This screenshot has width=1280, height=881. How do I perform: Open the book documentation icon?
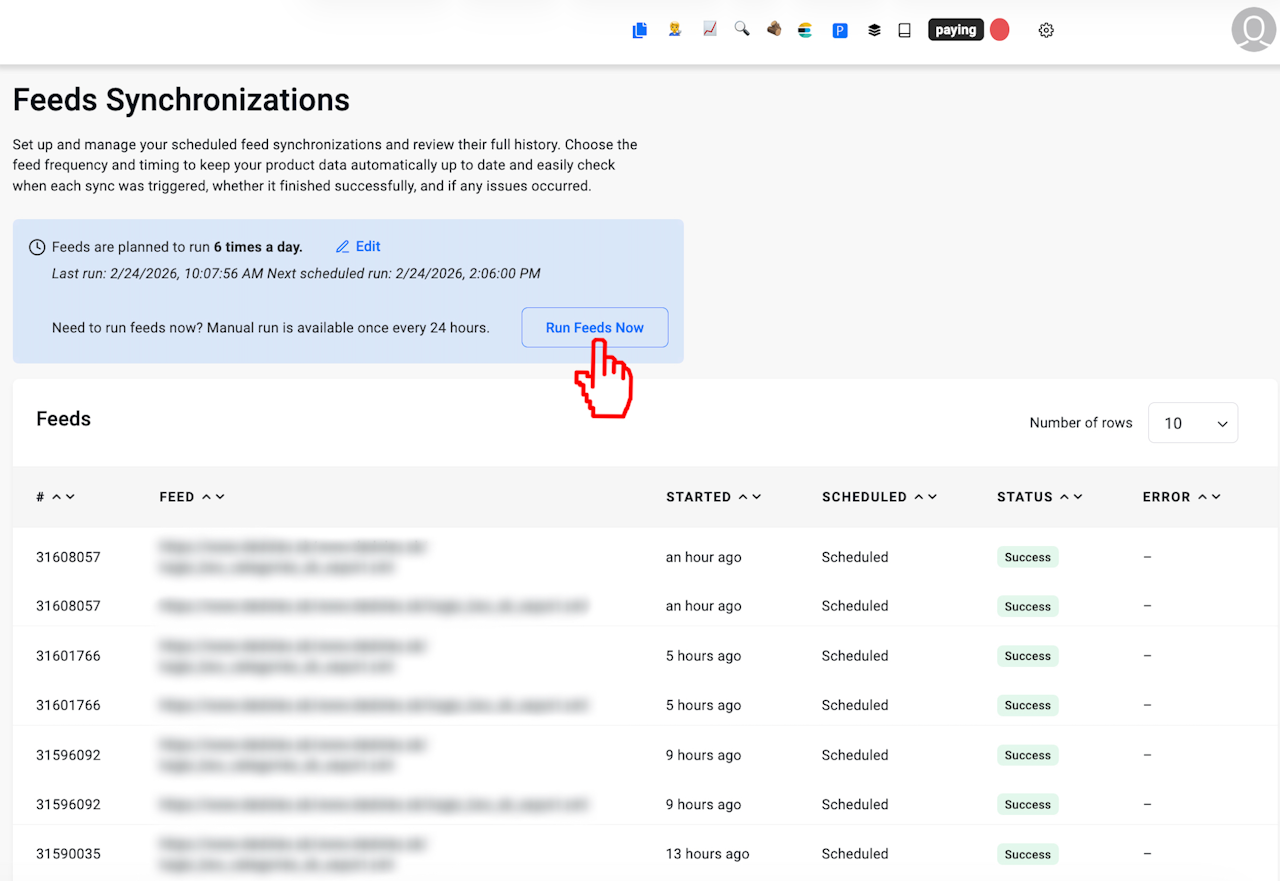tap(905, 30)
